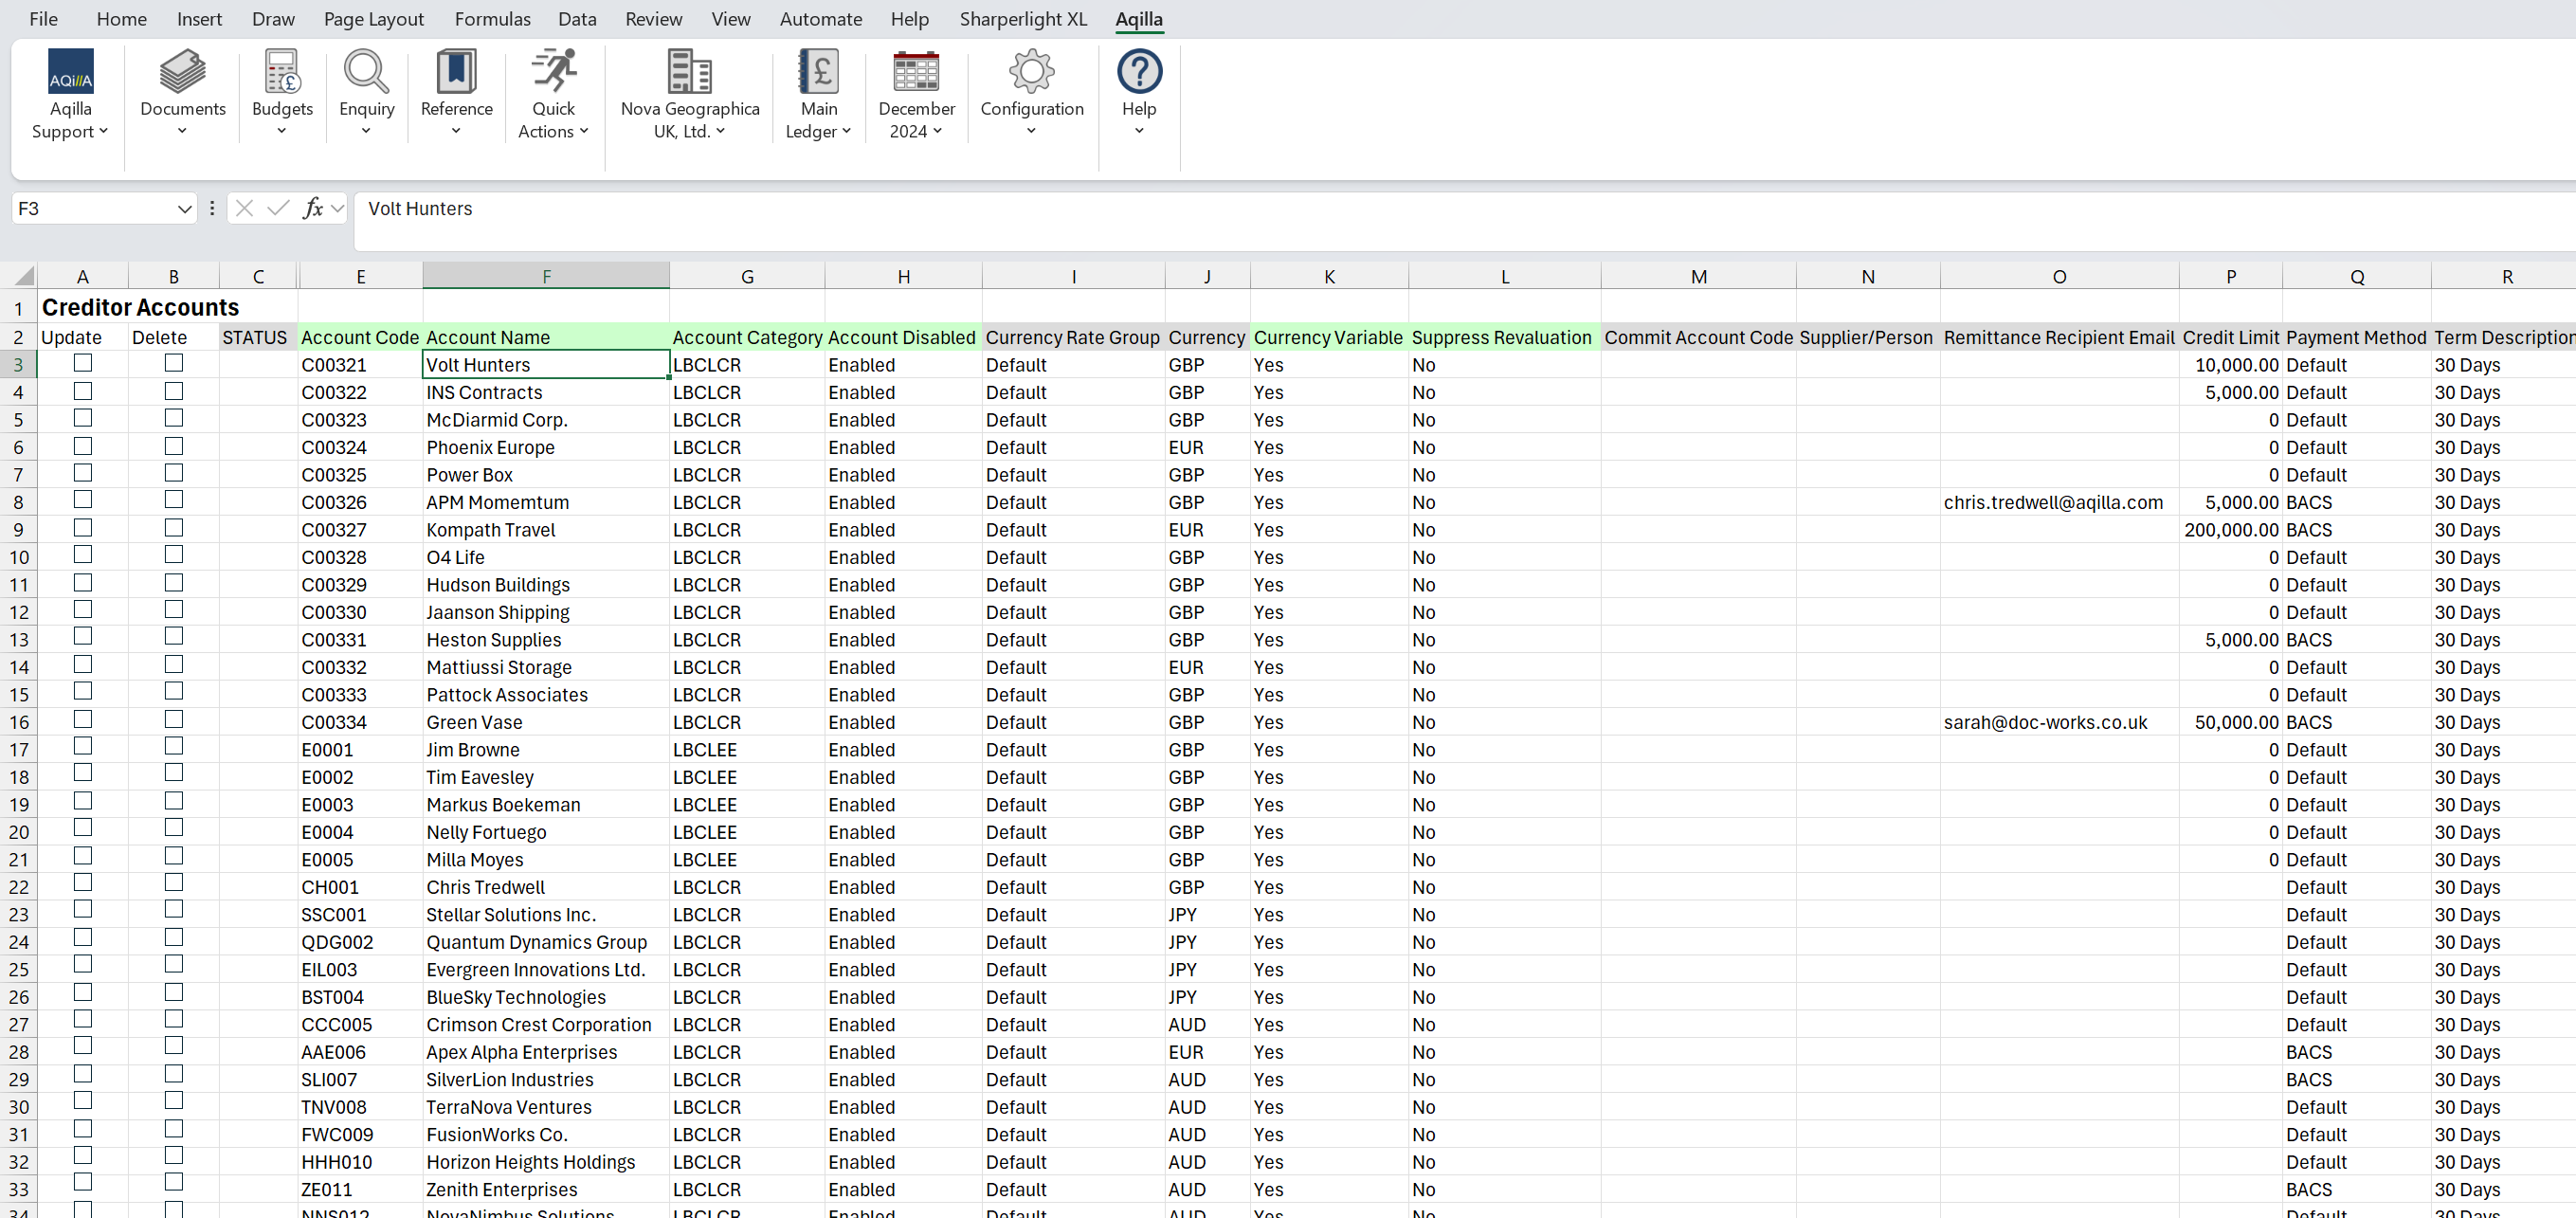Screen dimensions: 2576x1218
Task: Tick the Delete checkbox for INS Contracts
Action: pos(174,391)
